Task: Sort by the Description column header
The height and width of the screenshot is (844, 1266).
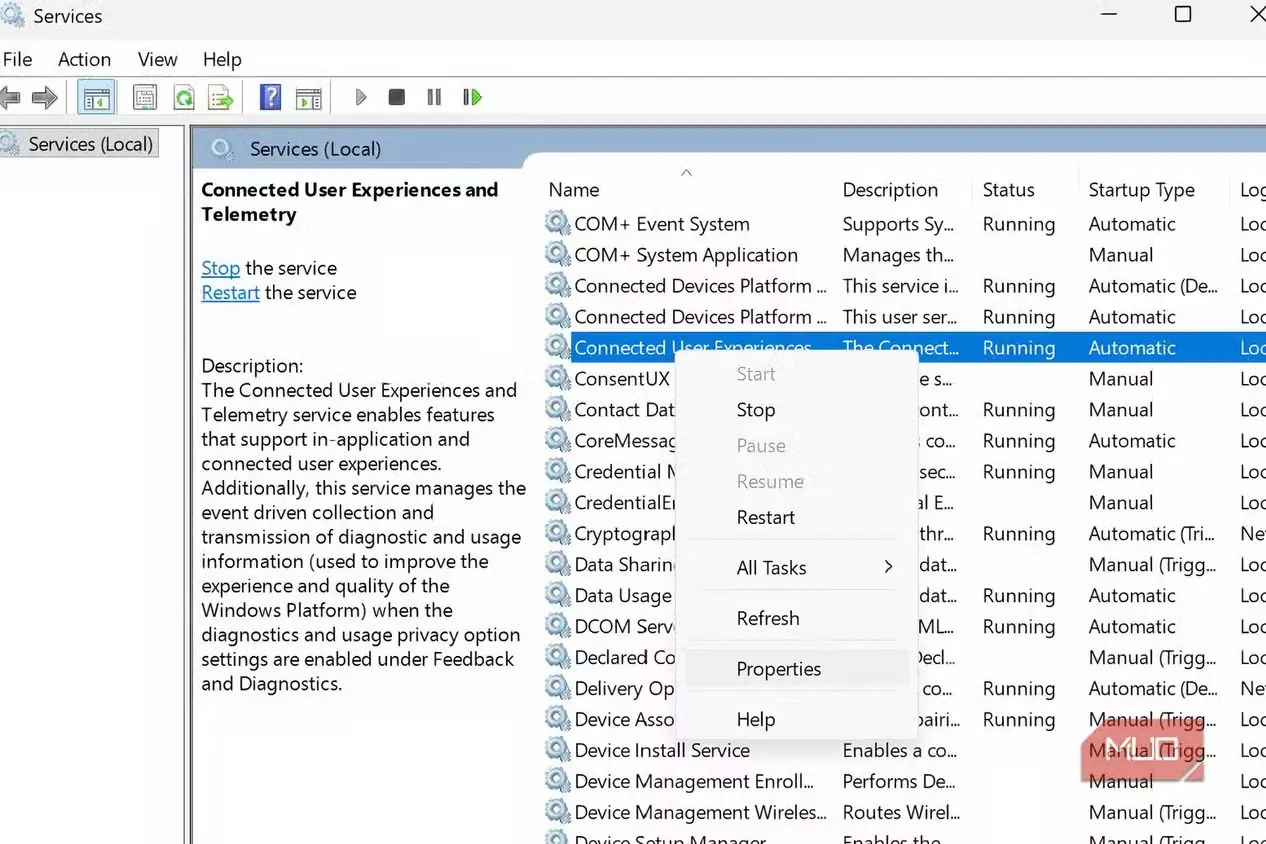Action: pos(890,190)
